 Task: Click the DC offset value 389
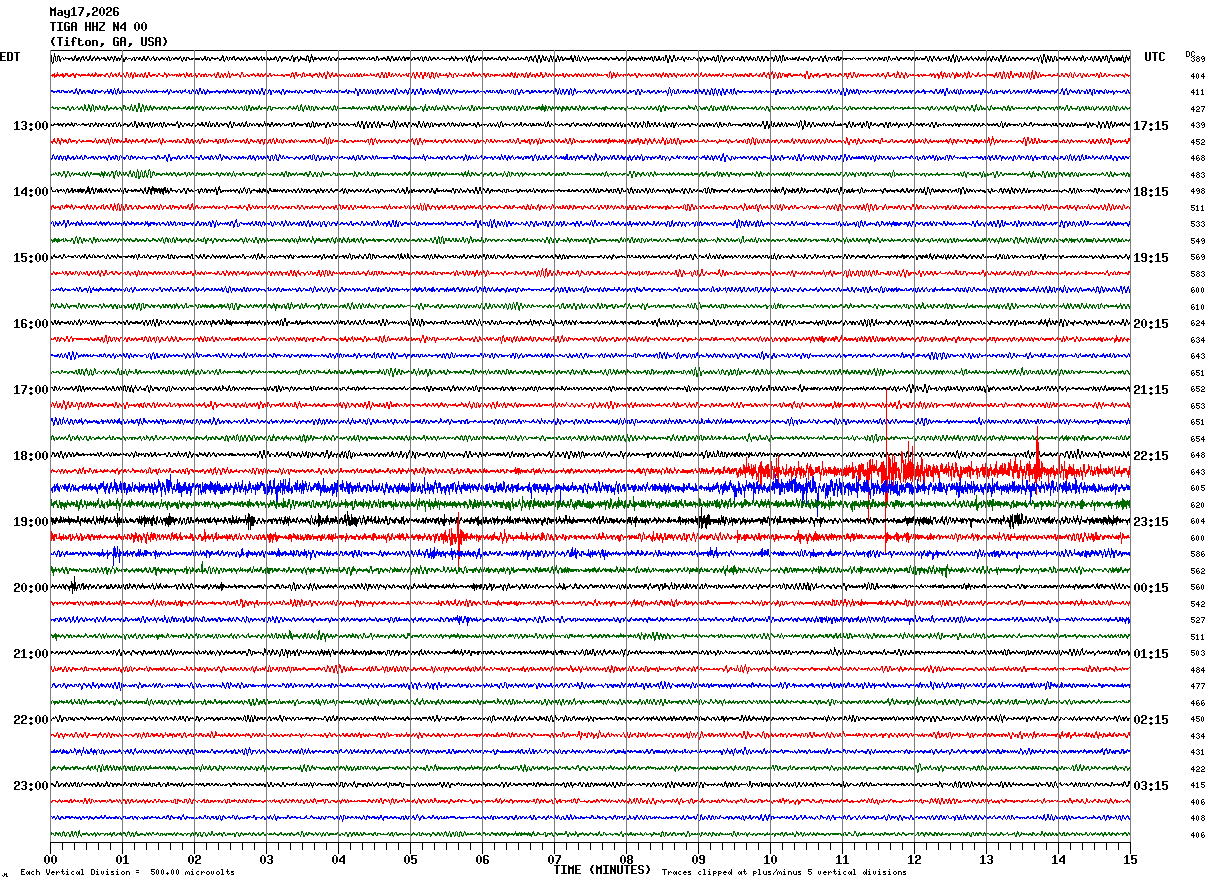pyautogui.click(x=1197, y=60)
